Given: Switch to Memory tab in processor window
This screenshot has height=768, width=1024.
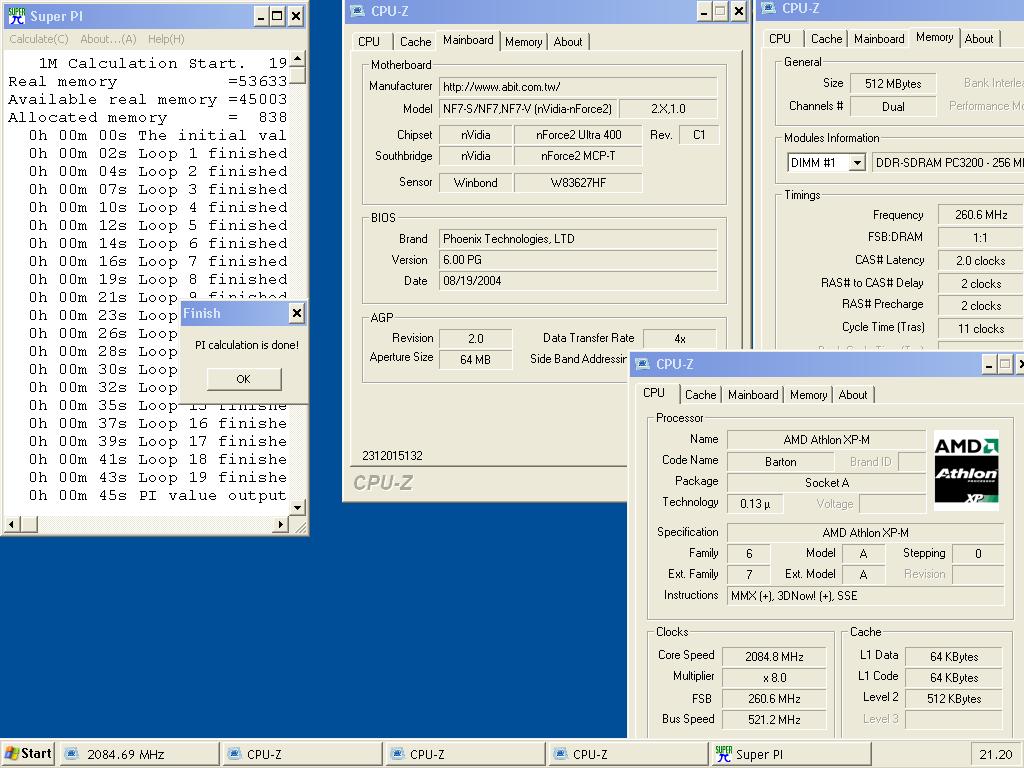Looking at the screenshot, I should point(808,394).
